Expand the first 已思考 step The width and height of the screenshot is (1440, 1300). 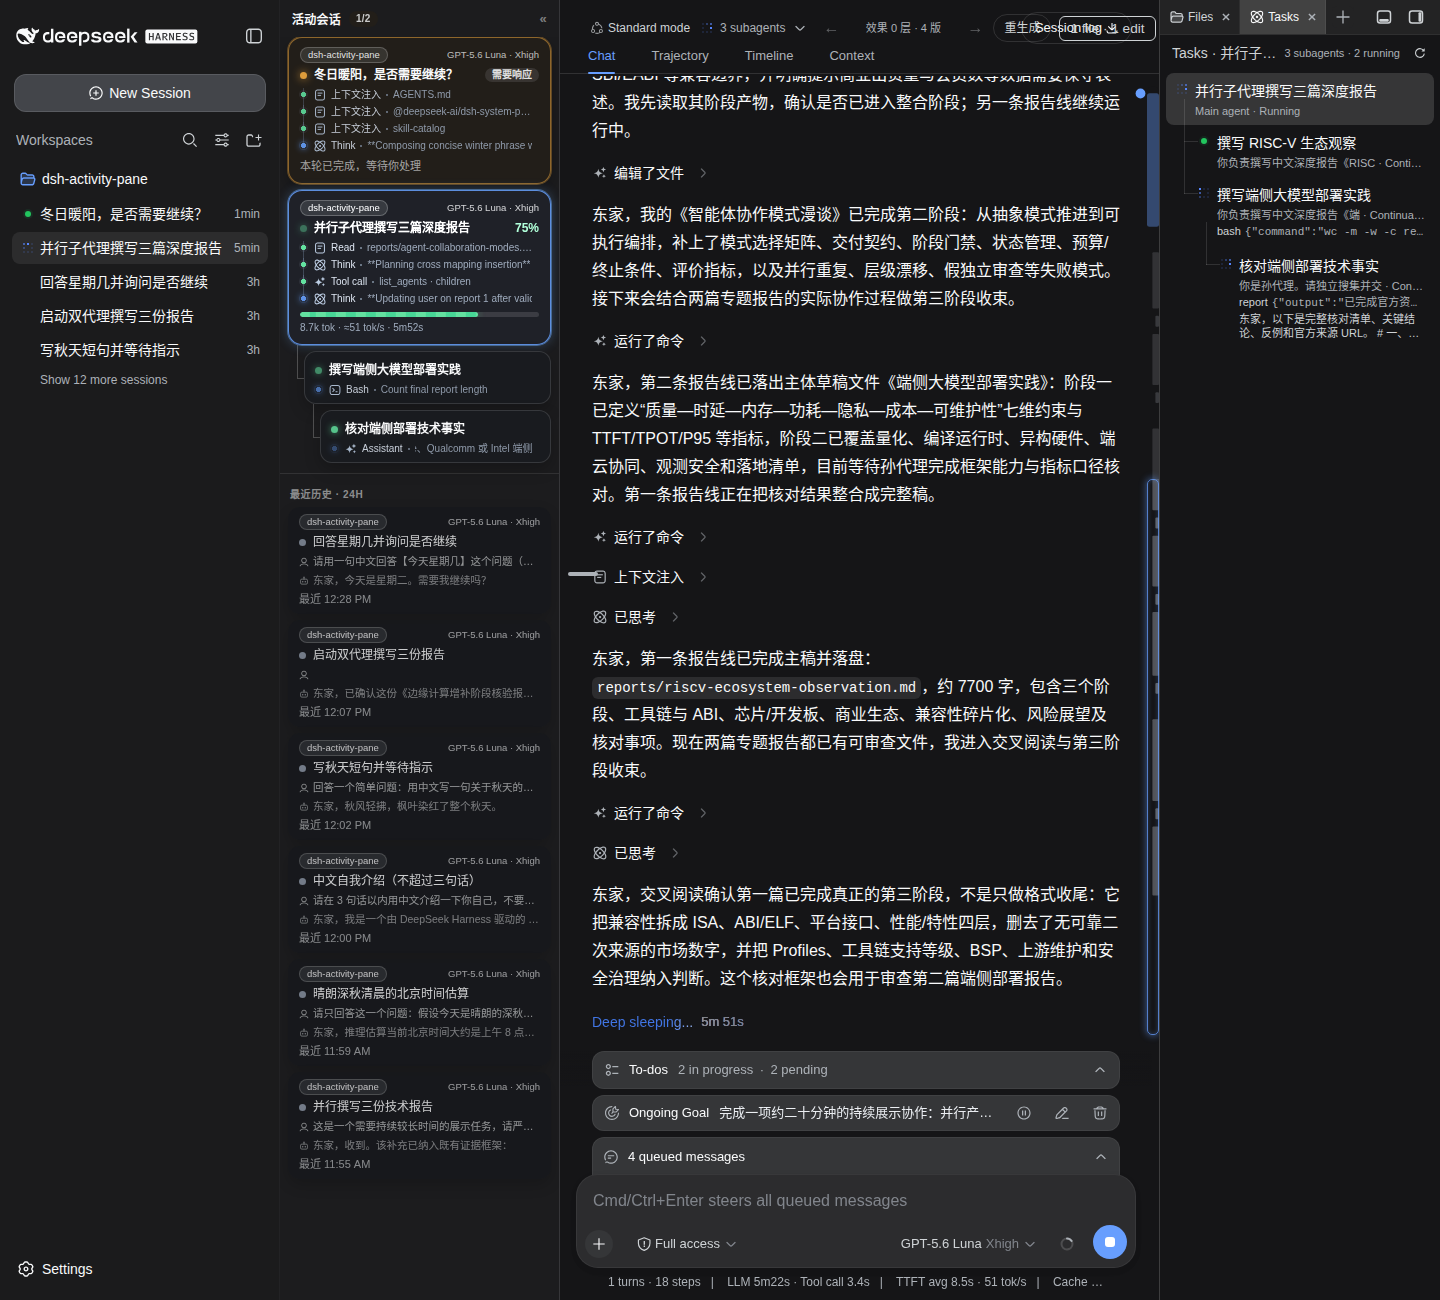[636, 617]
